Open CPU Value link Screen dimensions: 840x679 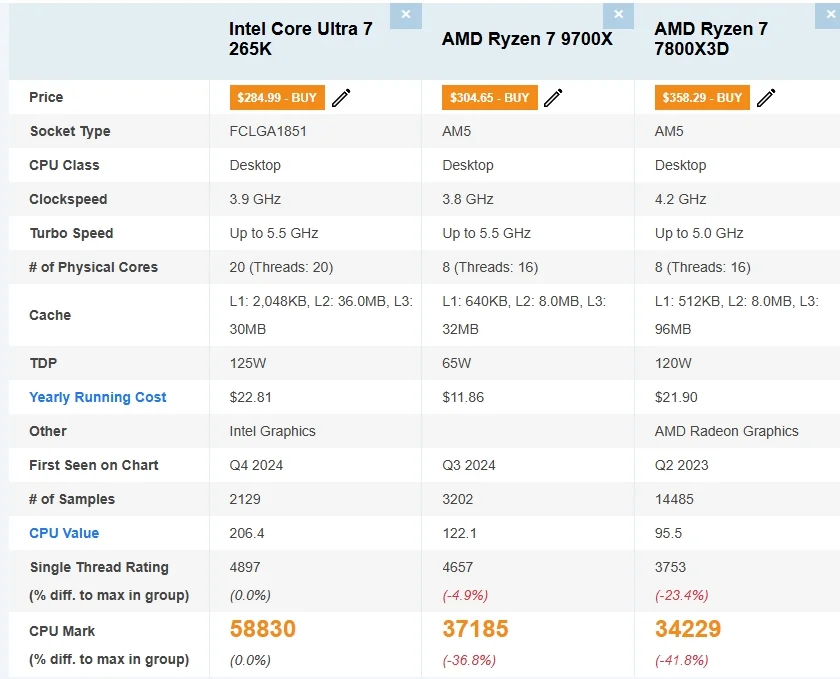pyautogui.click(x=64, y=533)
